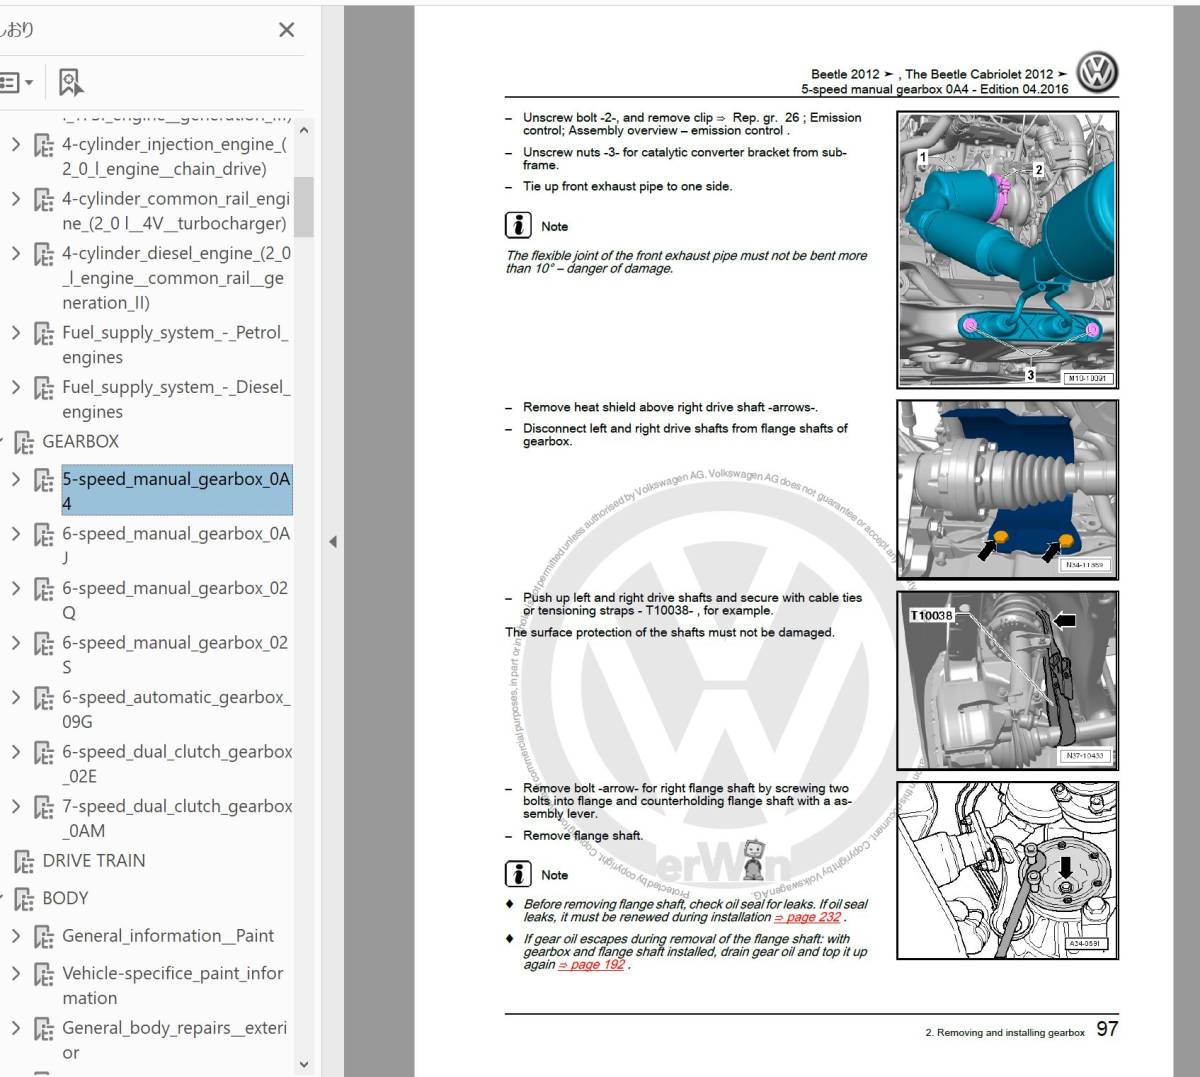Close the bookmarks panel
1200x1077 pixels.
coord(287,30)
